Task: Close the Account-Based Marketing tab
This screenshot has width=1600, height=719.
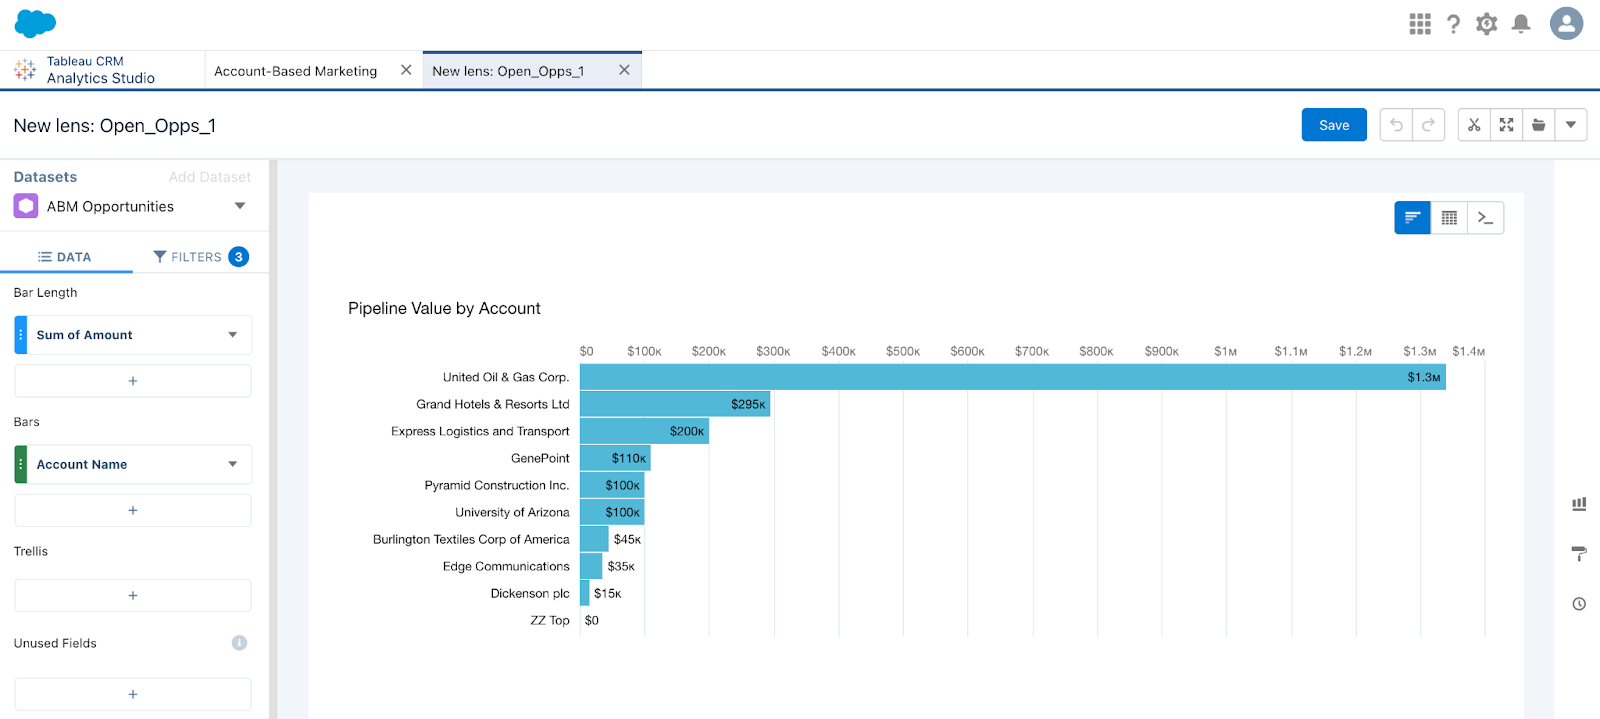Action: 406,70
